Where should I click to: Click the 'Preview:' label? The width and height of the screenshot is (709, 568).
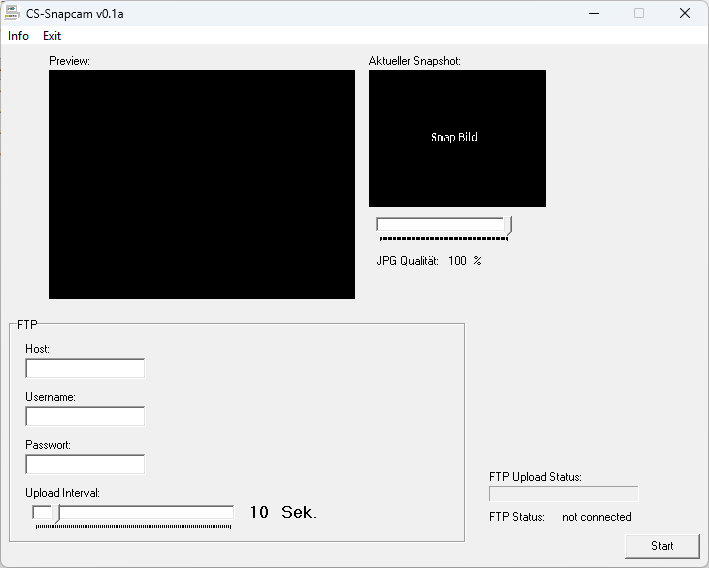69,61
